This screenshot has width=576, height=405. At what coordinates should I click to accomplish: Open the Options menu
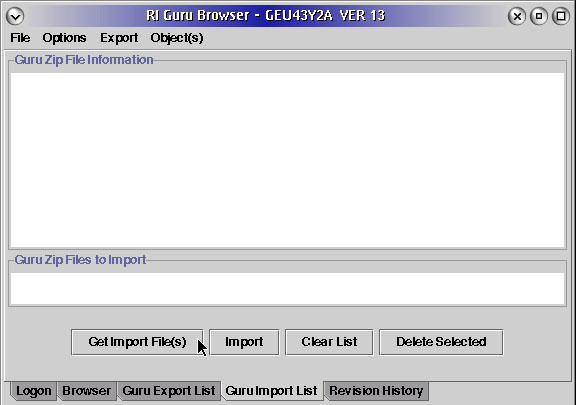click(x=64, y=38)
